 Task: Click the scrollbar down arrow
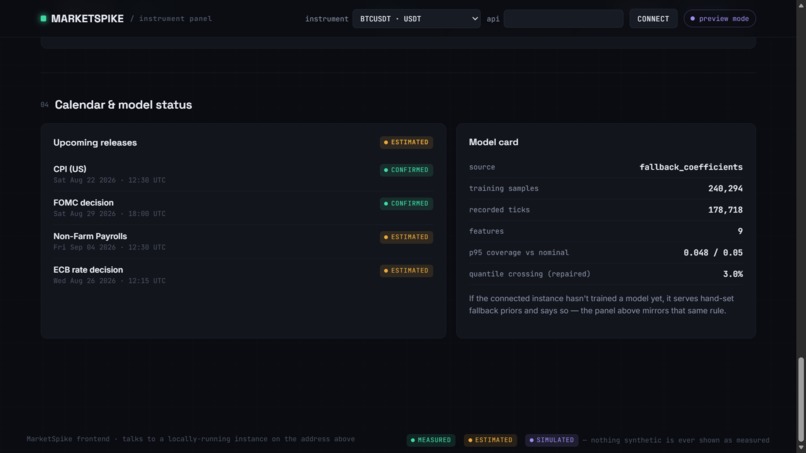click(801, 448)
